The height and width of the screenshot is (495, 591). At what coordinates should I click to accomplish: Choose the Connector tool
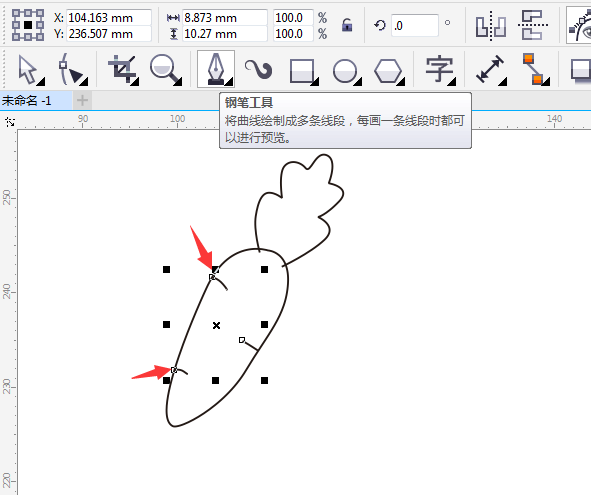click(x=535, y=69)
